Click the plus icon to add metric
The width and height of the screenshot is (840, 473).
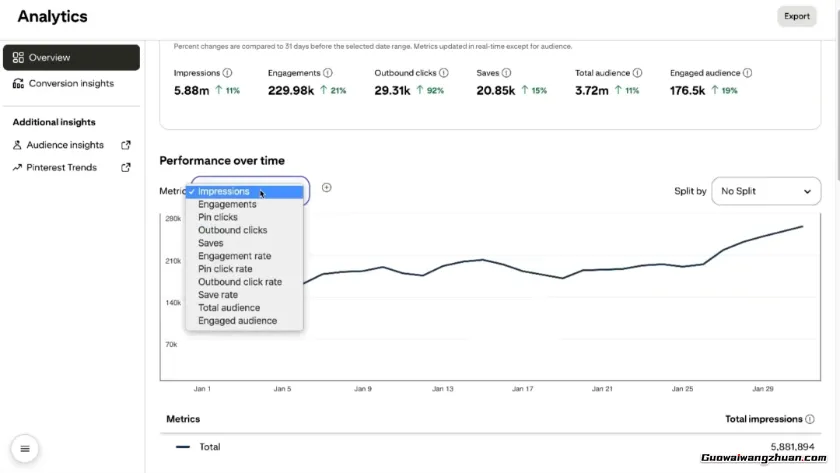click(326, 188)
